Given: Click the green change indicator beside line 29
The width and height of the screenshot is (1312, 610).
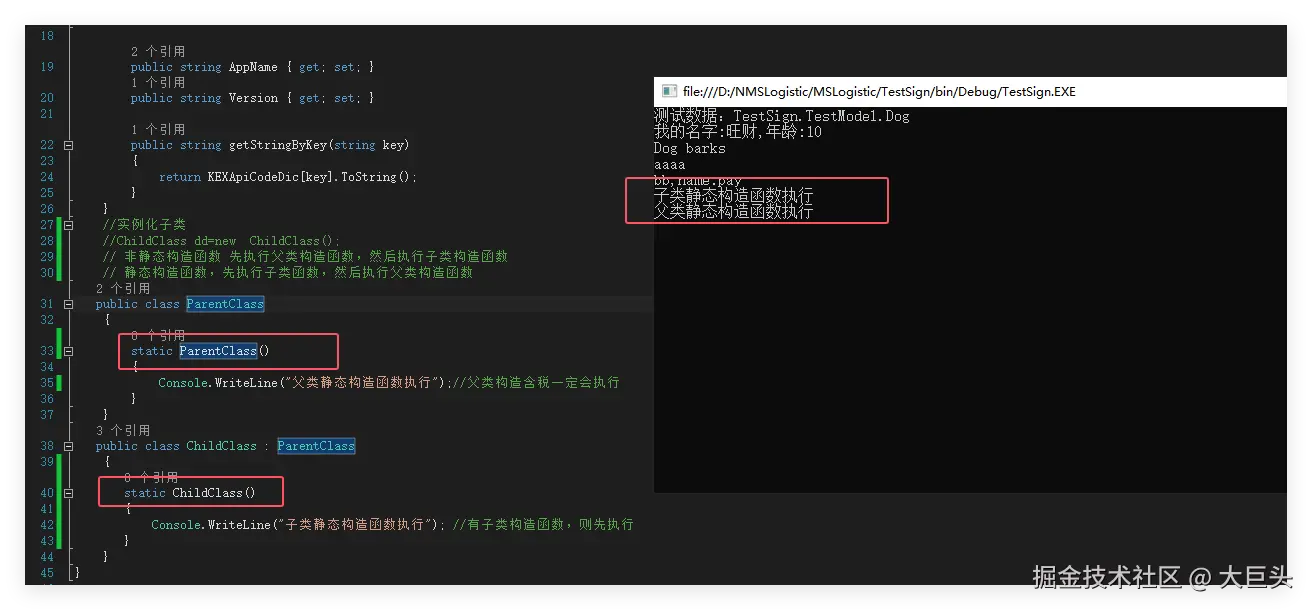Looking at the screenshot, I should point(58,256).
